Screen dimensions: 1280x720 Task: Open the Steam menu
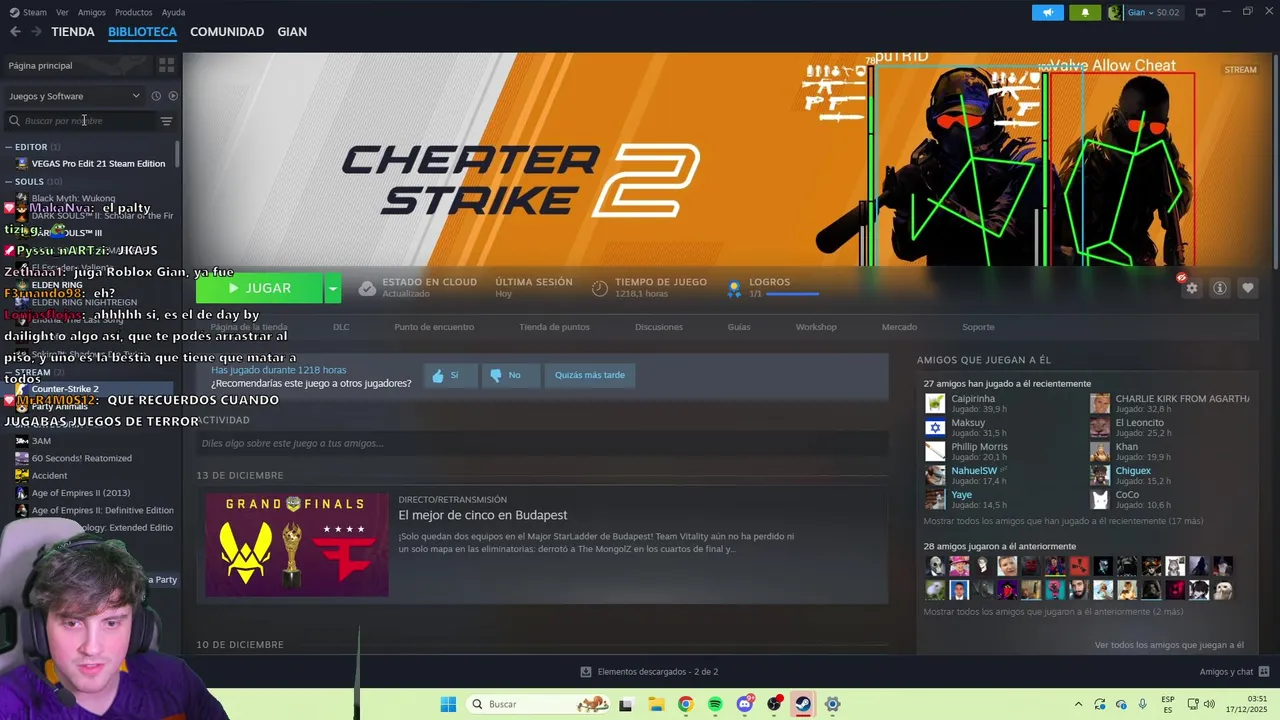(35, 12)
